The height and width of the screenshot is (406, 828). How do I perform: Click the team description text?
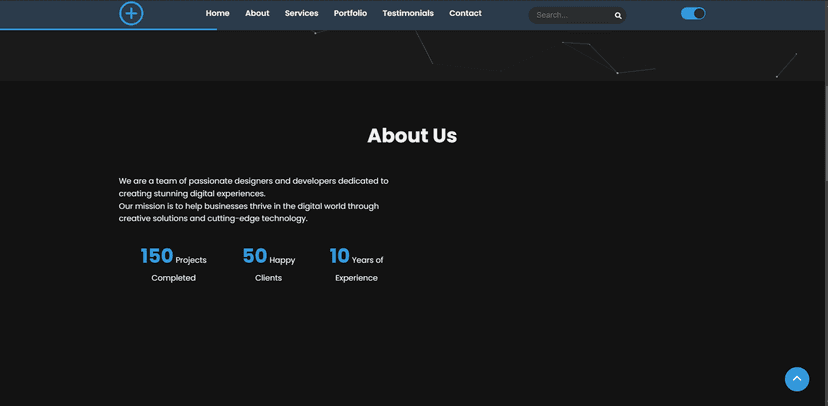253,187
